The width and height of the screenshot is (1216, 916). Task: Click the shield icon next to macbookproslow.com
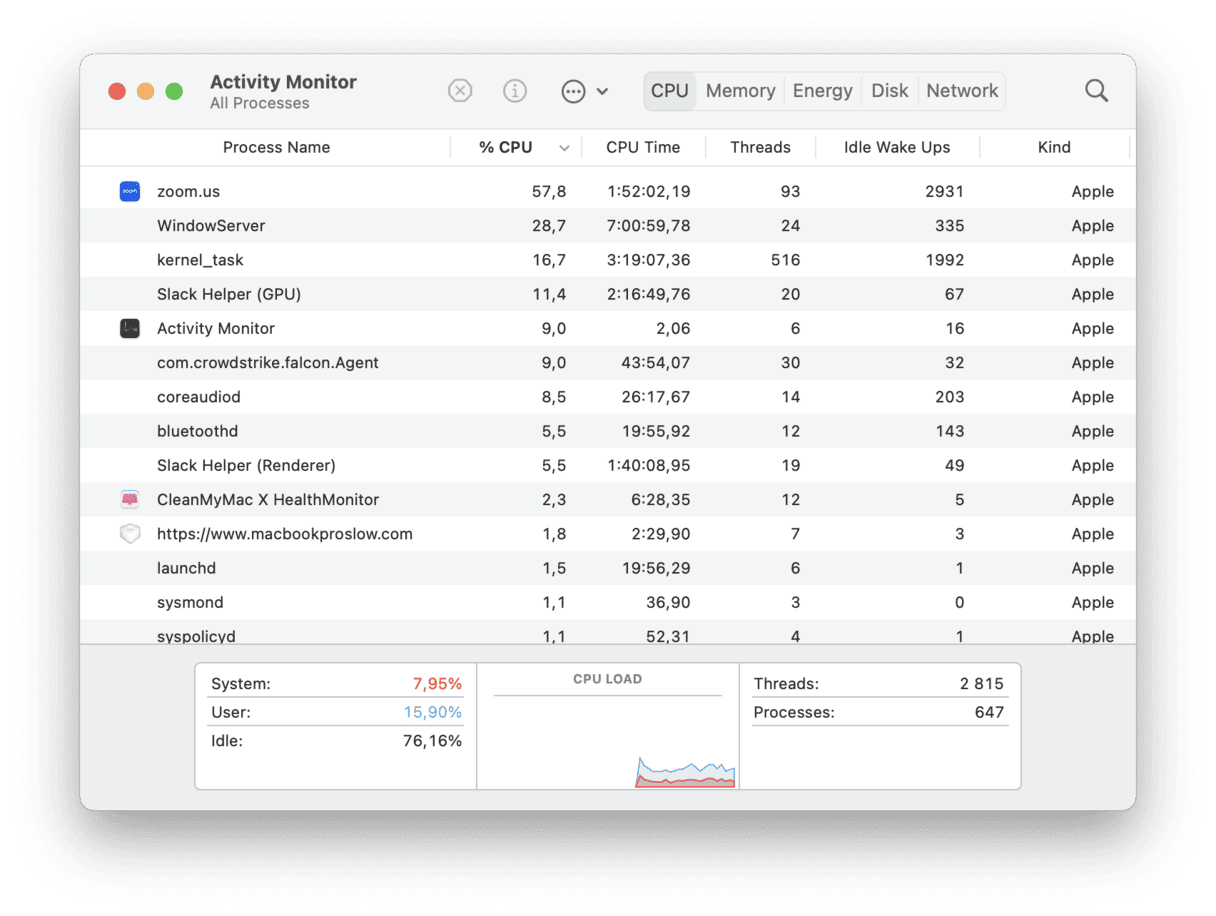129,533
